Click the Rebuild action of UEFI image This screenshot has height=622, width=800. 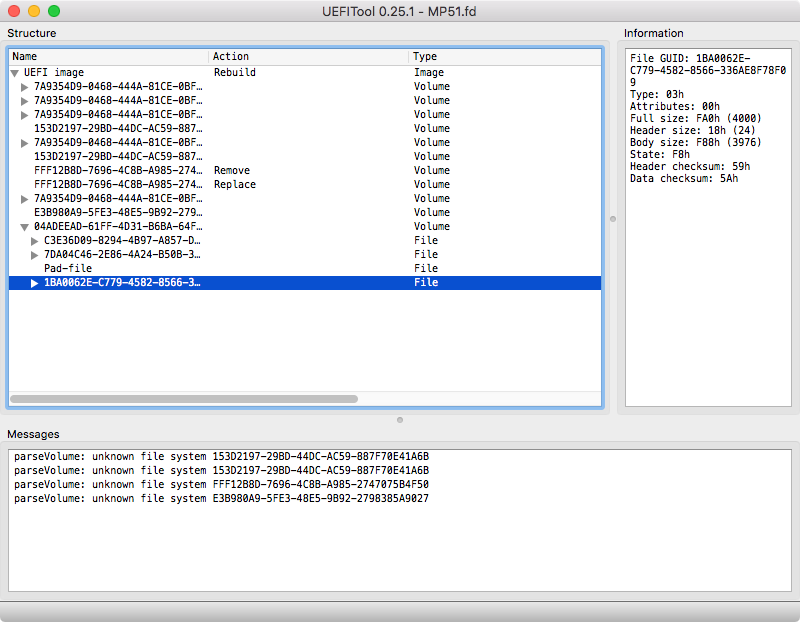click(235, 72)
